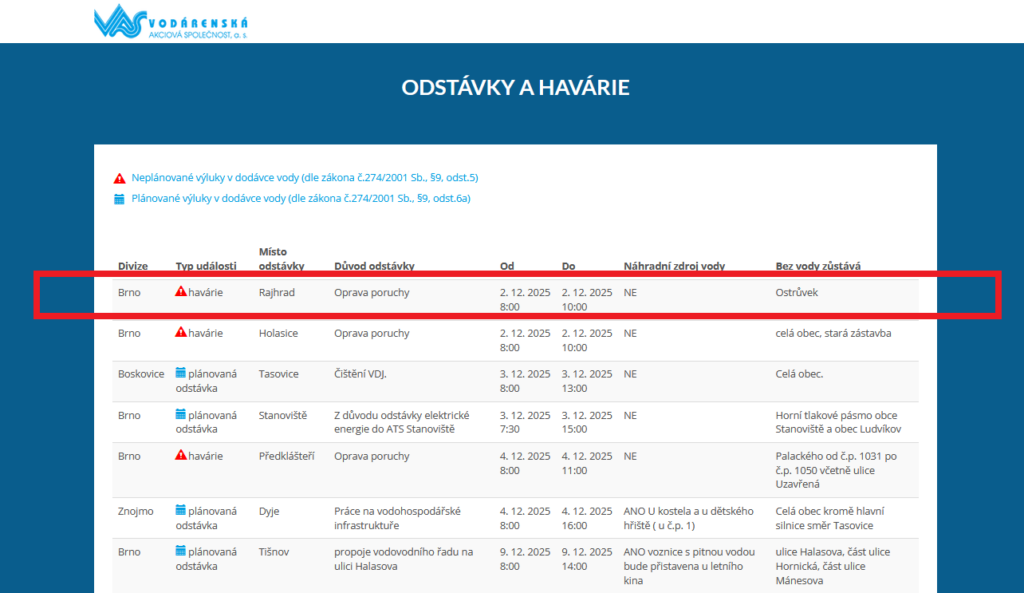Click red warning icon beside Neplánované výluky legend
The height and width of the screenshot is (593, 1024).
(x=120, y=178)
